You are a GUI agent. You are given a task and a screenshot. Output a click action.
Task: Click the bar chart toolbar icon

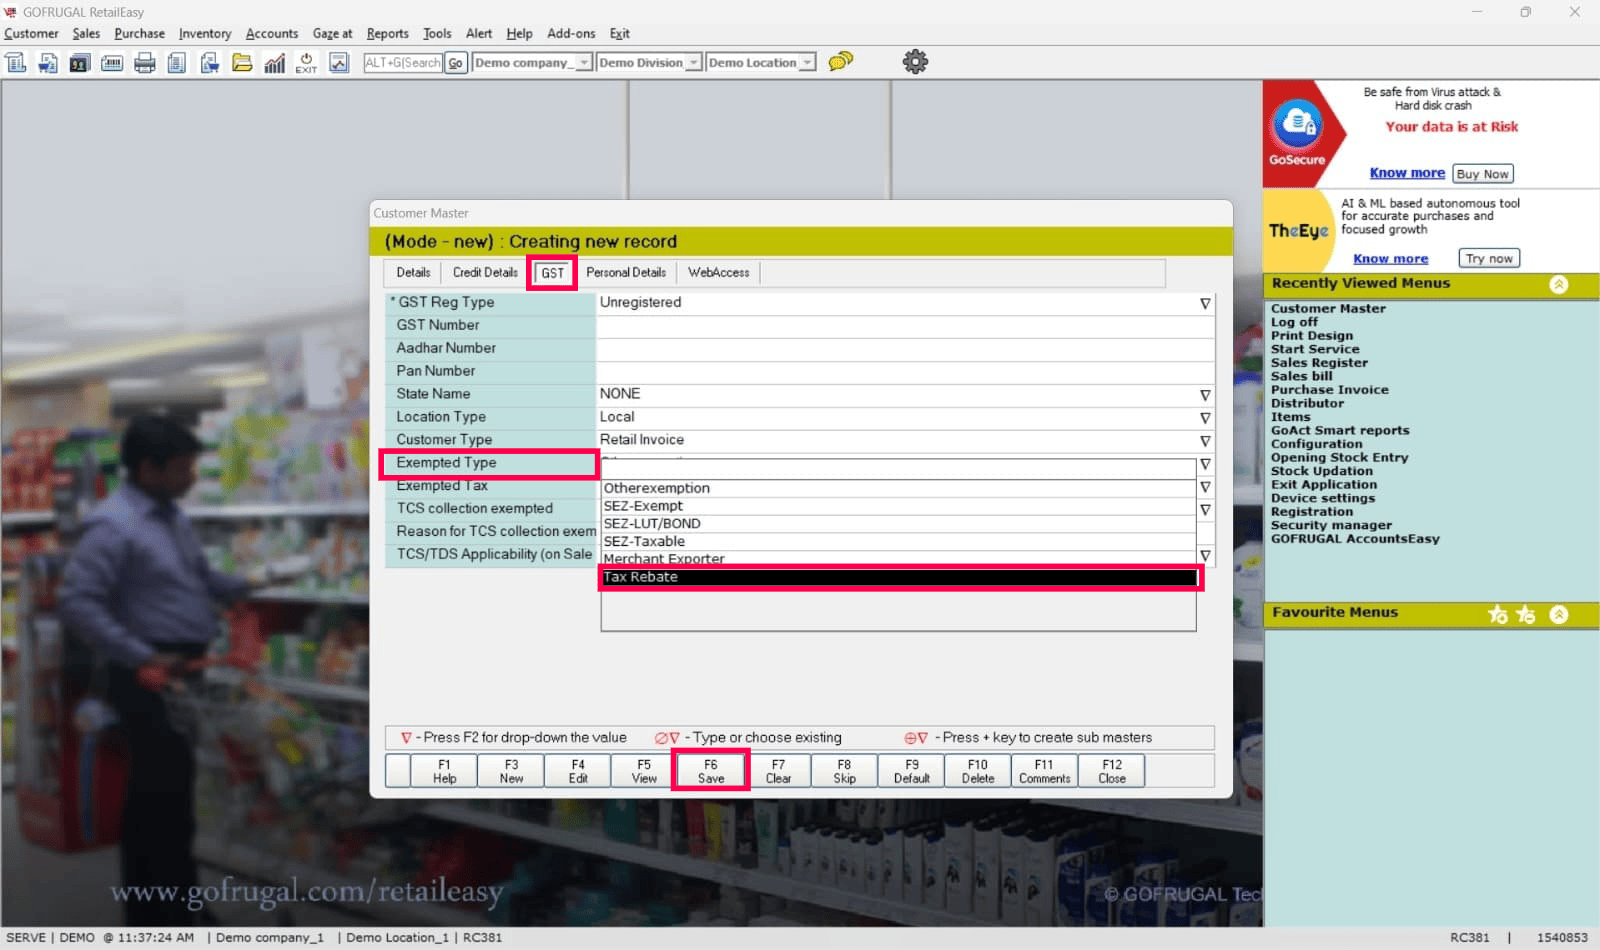[x=274, y=63]
